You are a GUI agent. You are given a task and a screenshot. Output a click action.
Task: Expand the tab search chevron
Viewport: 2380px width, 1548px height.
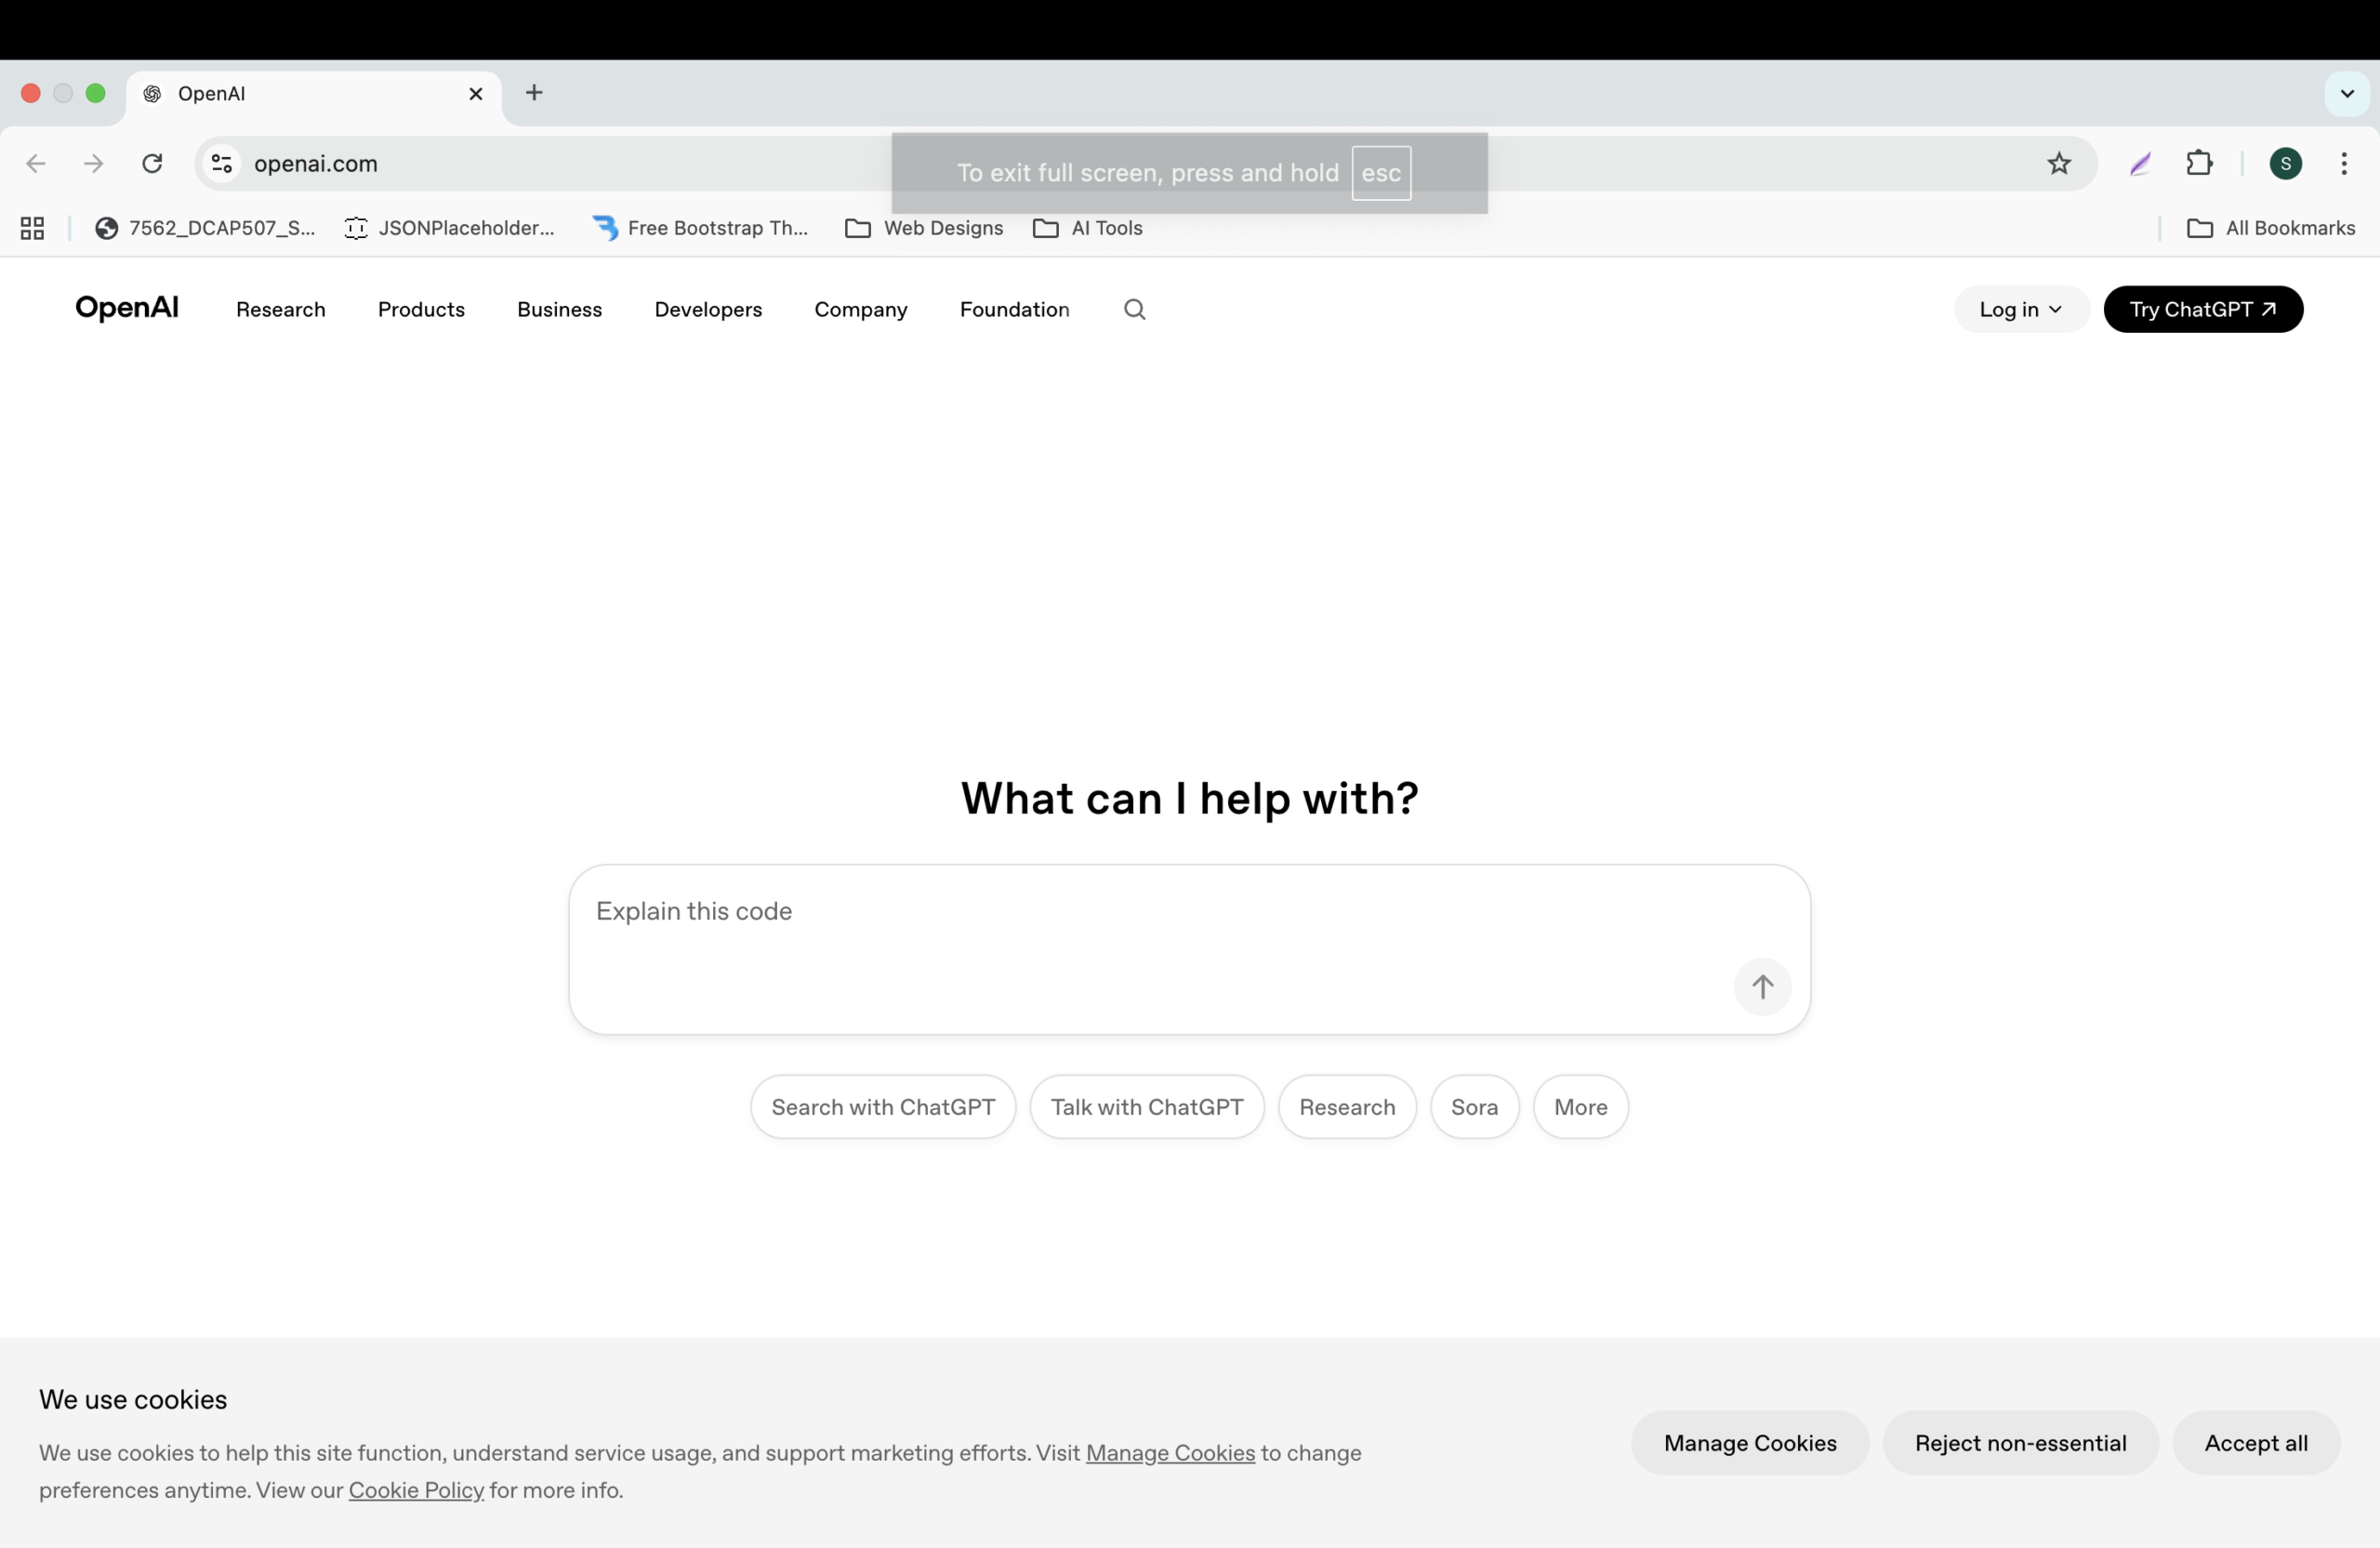[x=2346, y=94]
